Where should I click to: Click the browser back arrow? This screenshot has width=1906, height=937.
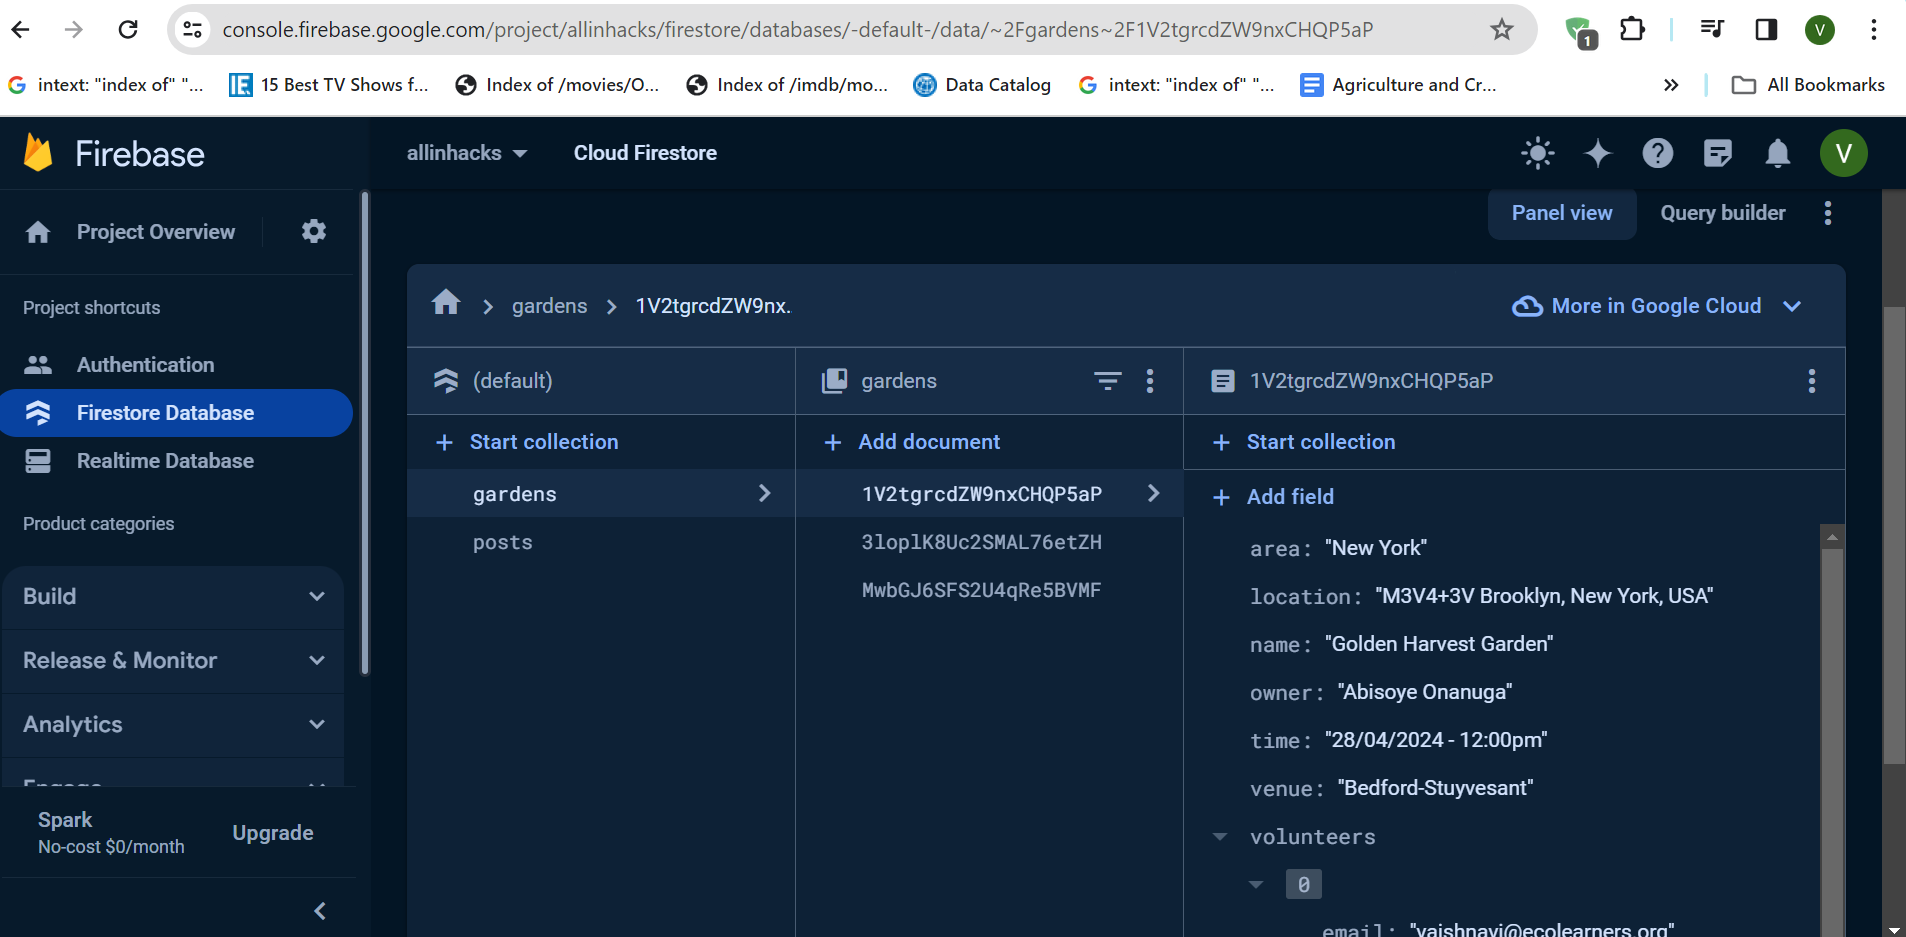(21, 30)
